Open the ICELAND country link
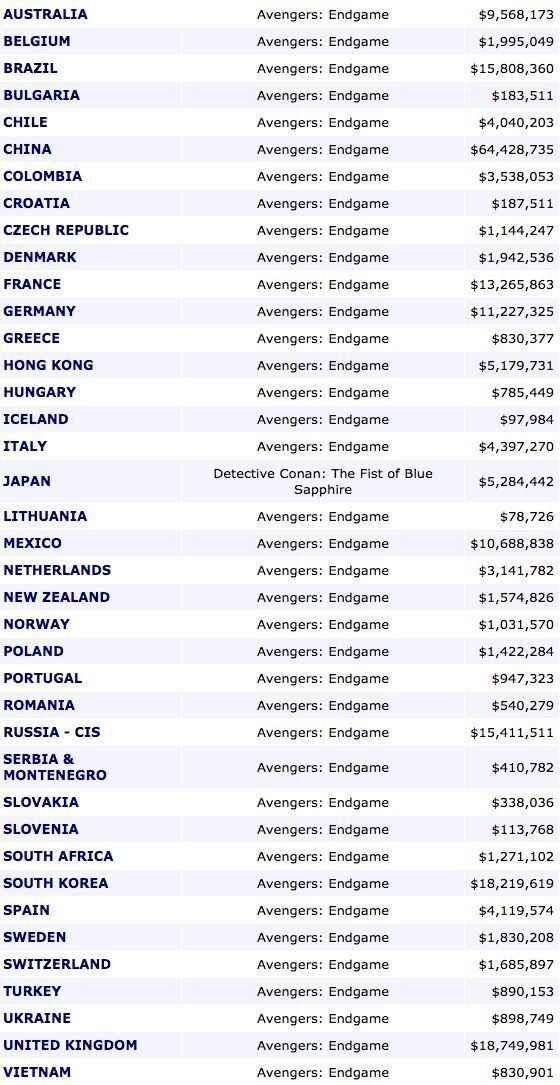This screenshot has height=1085, width=560. (x=35, y=419)
